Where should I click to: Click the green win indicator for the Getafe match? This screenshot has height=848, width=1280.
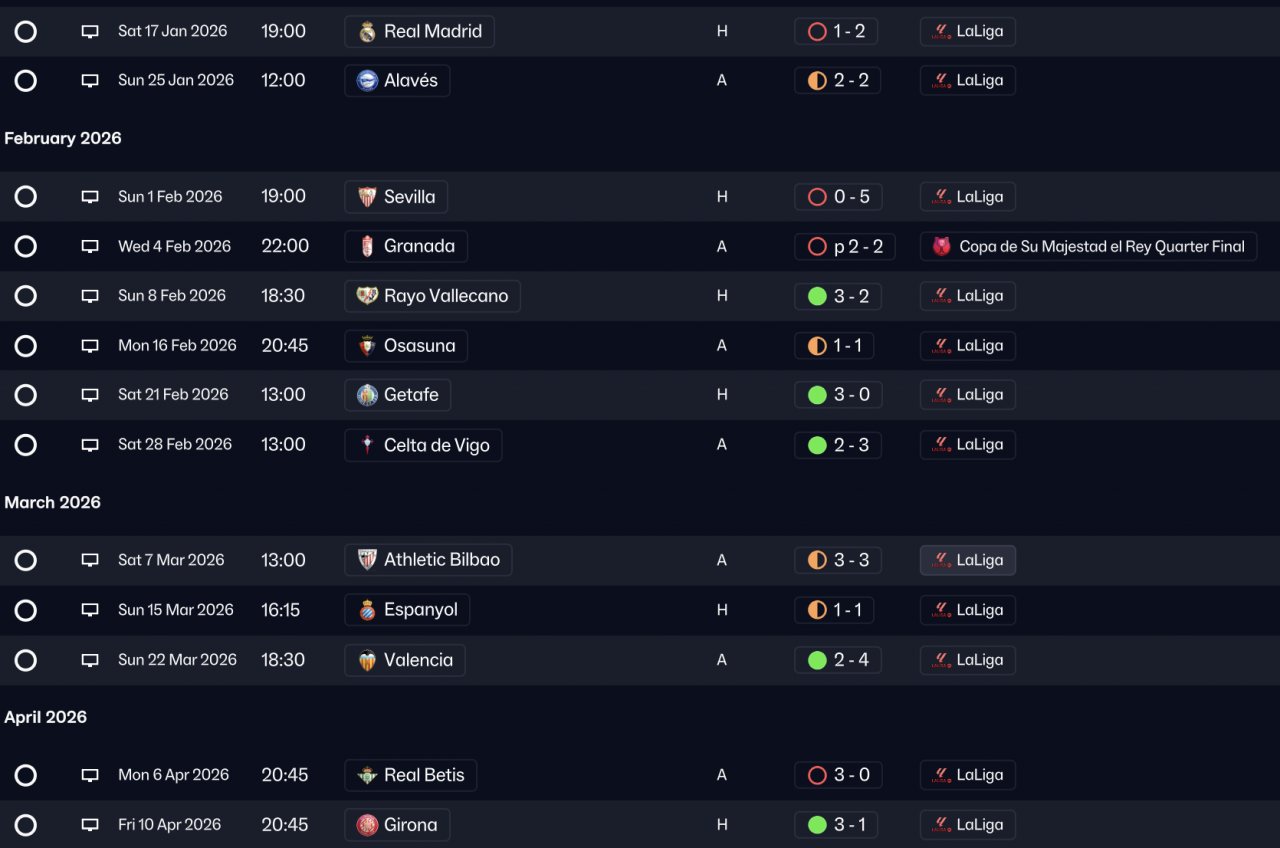817,395
